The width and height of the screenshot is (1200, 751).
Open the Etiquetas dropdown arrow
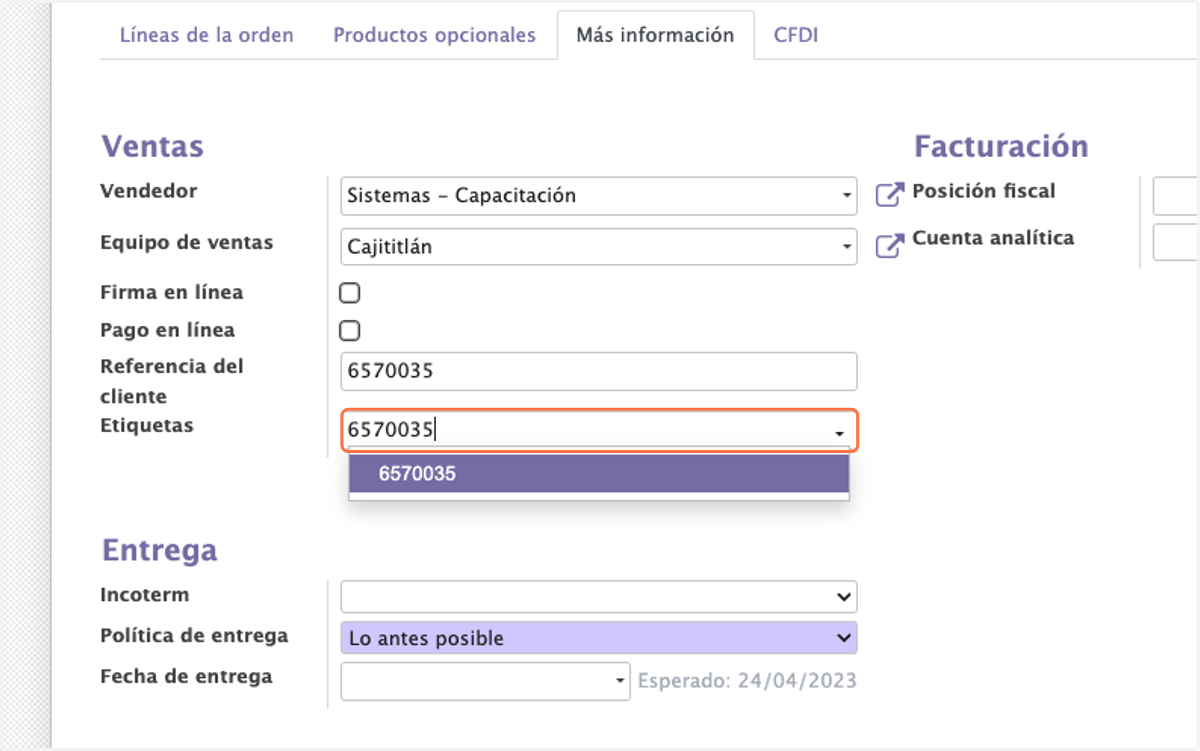[838, 432]
